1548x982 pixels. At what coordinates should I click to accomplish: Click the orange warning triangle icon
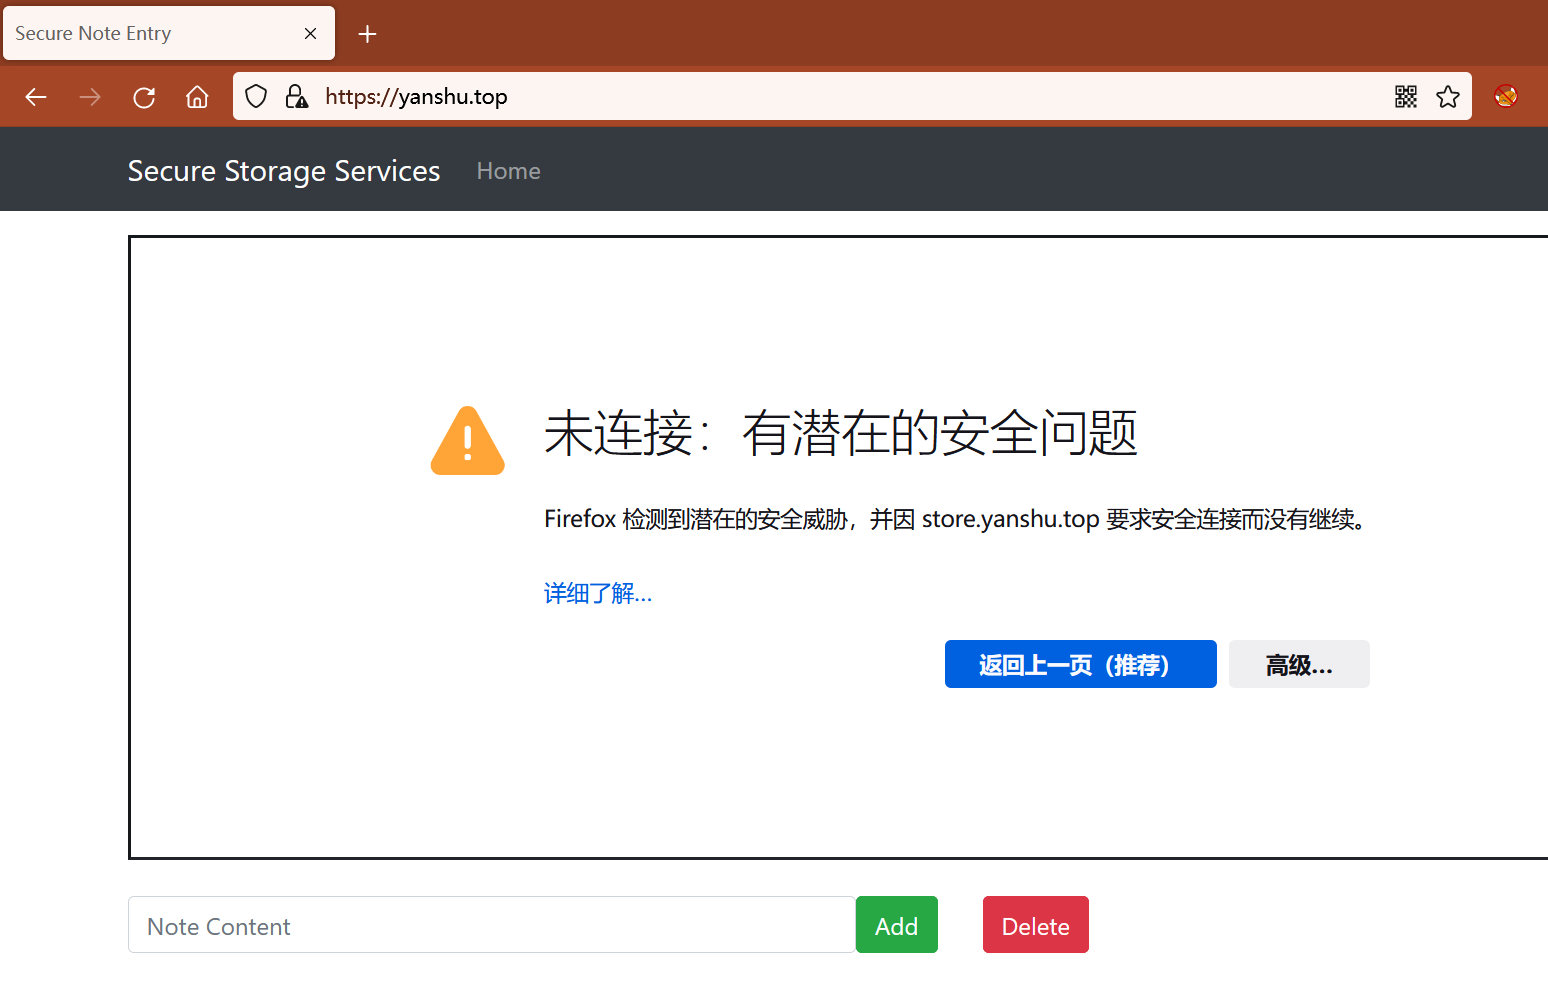[x=468, y=441]
